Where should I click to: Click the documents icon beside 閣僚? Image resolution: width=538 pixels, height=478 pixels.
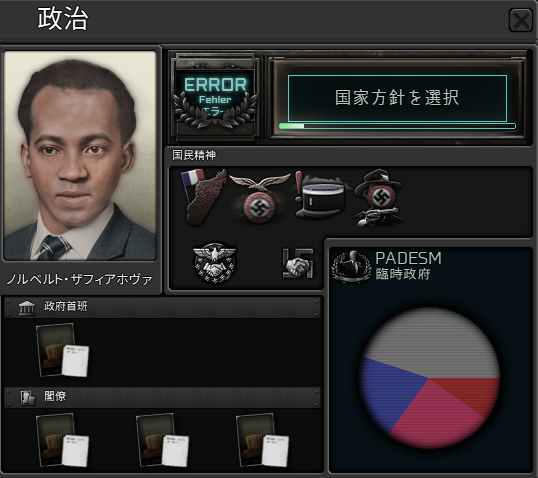pyautogui.click(x=27, y=398)
